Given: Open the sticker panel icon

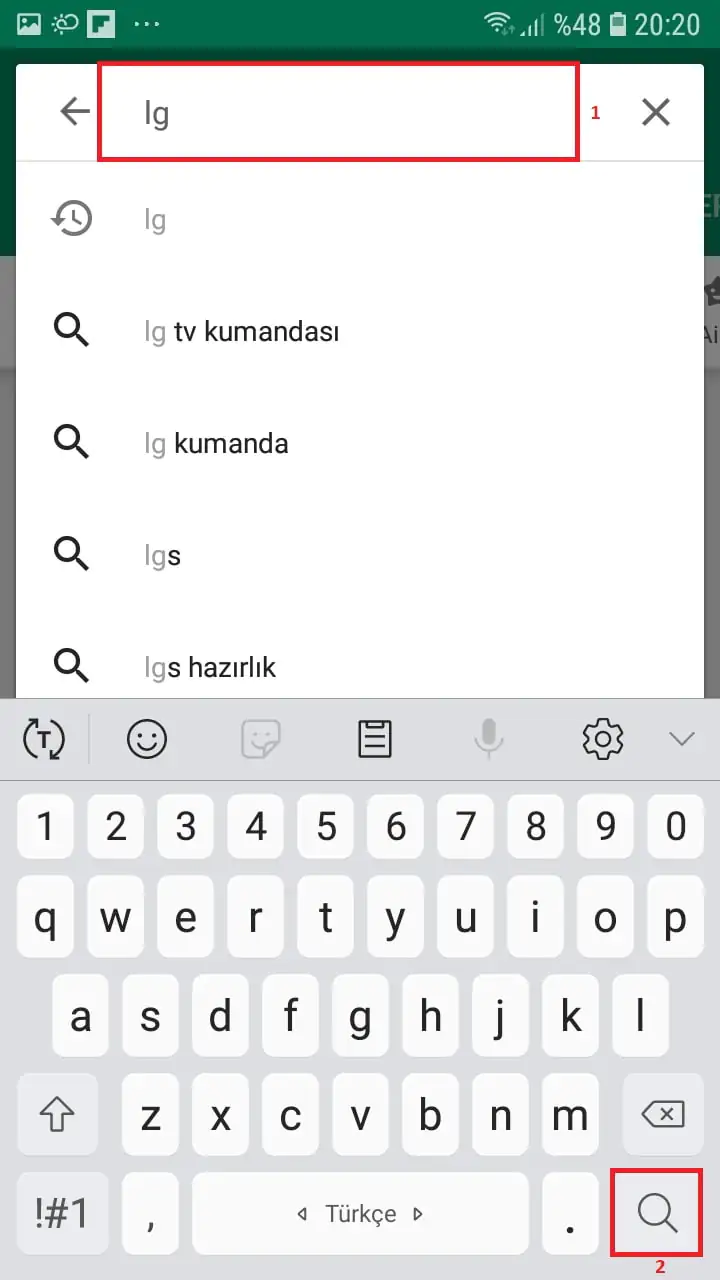Looking at the screenshot, I should point(261,740).
